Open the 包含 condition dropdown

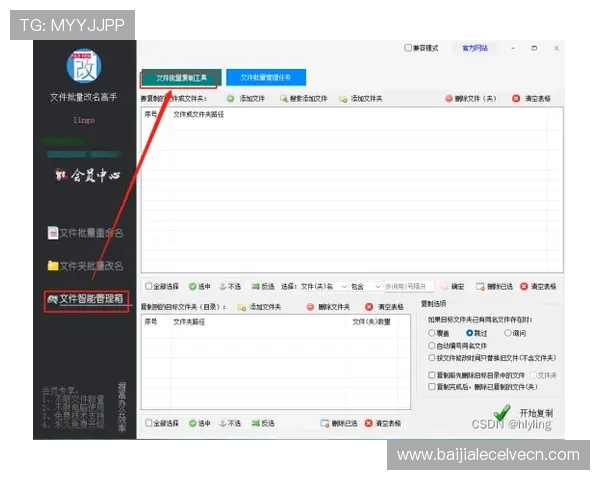pos(365,286)
